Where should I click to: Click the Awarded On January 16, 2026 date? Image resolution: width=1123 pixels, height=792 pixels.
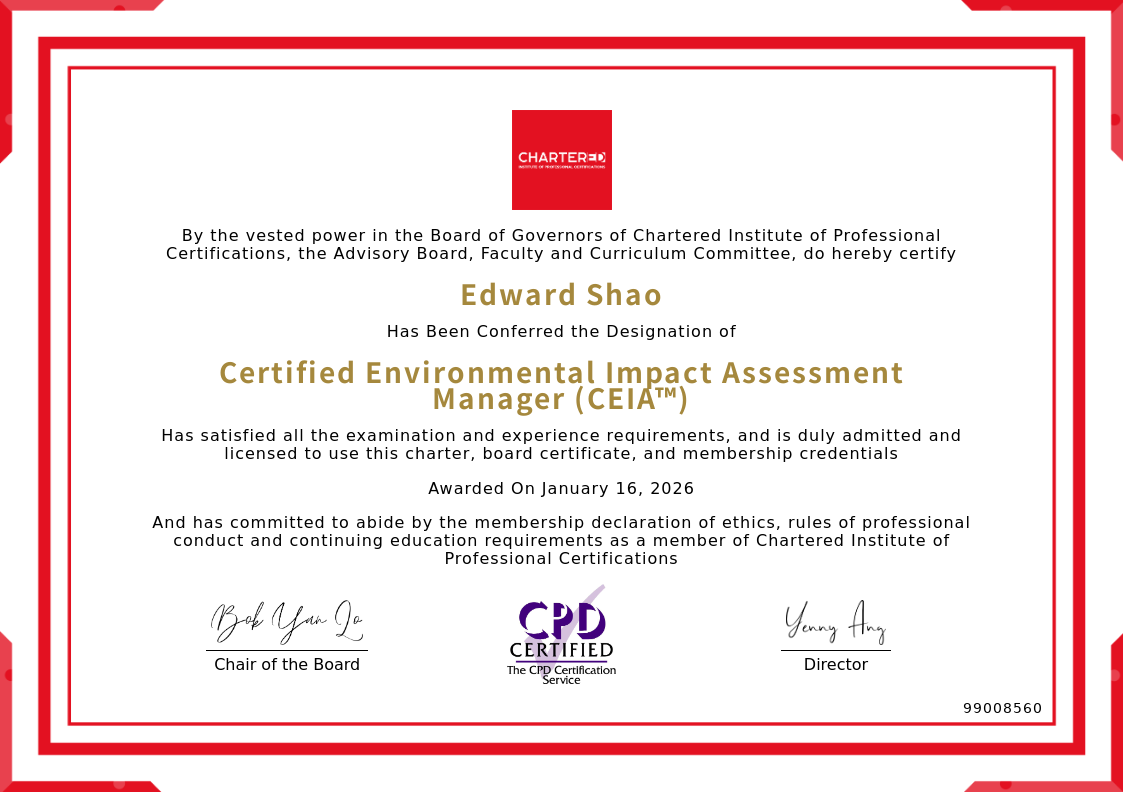point(561,489)
